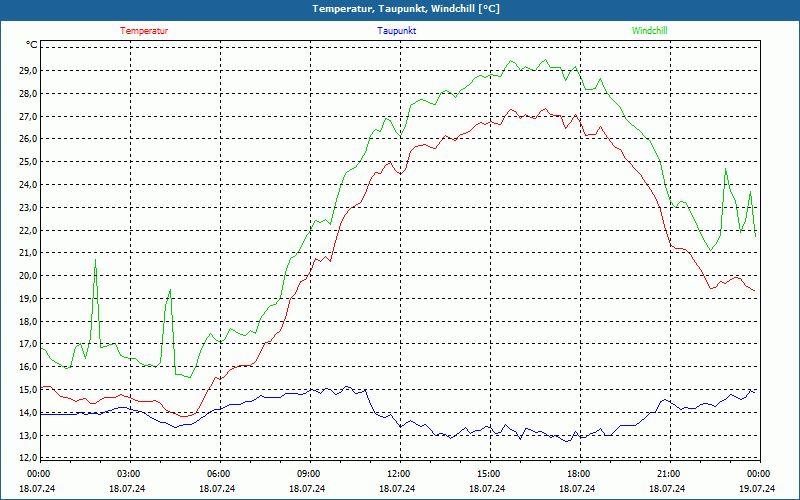
Task: Click the 12:00 time axis label
Action: [398, 474]
